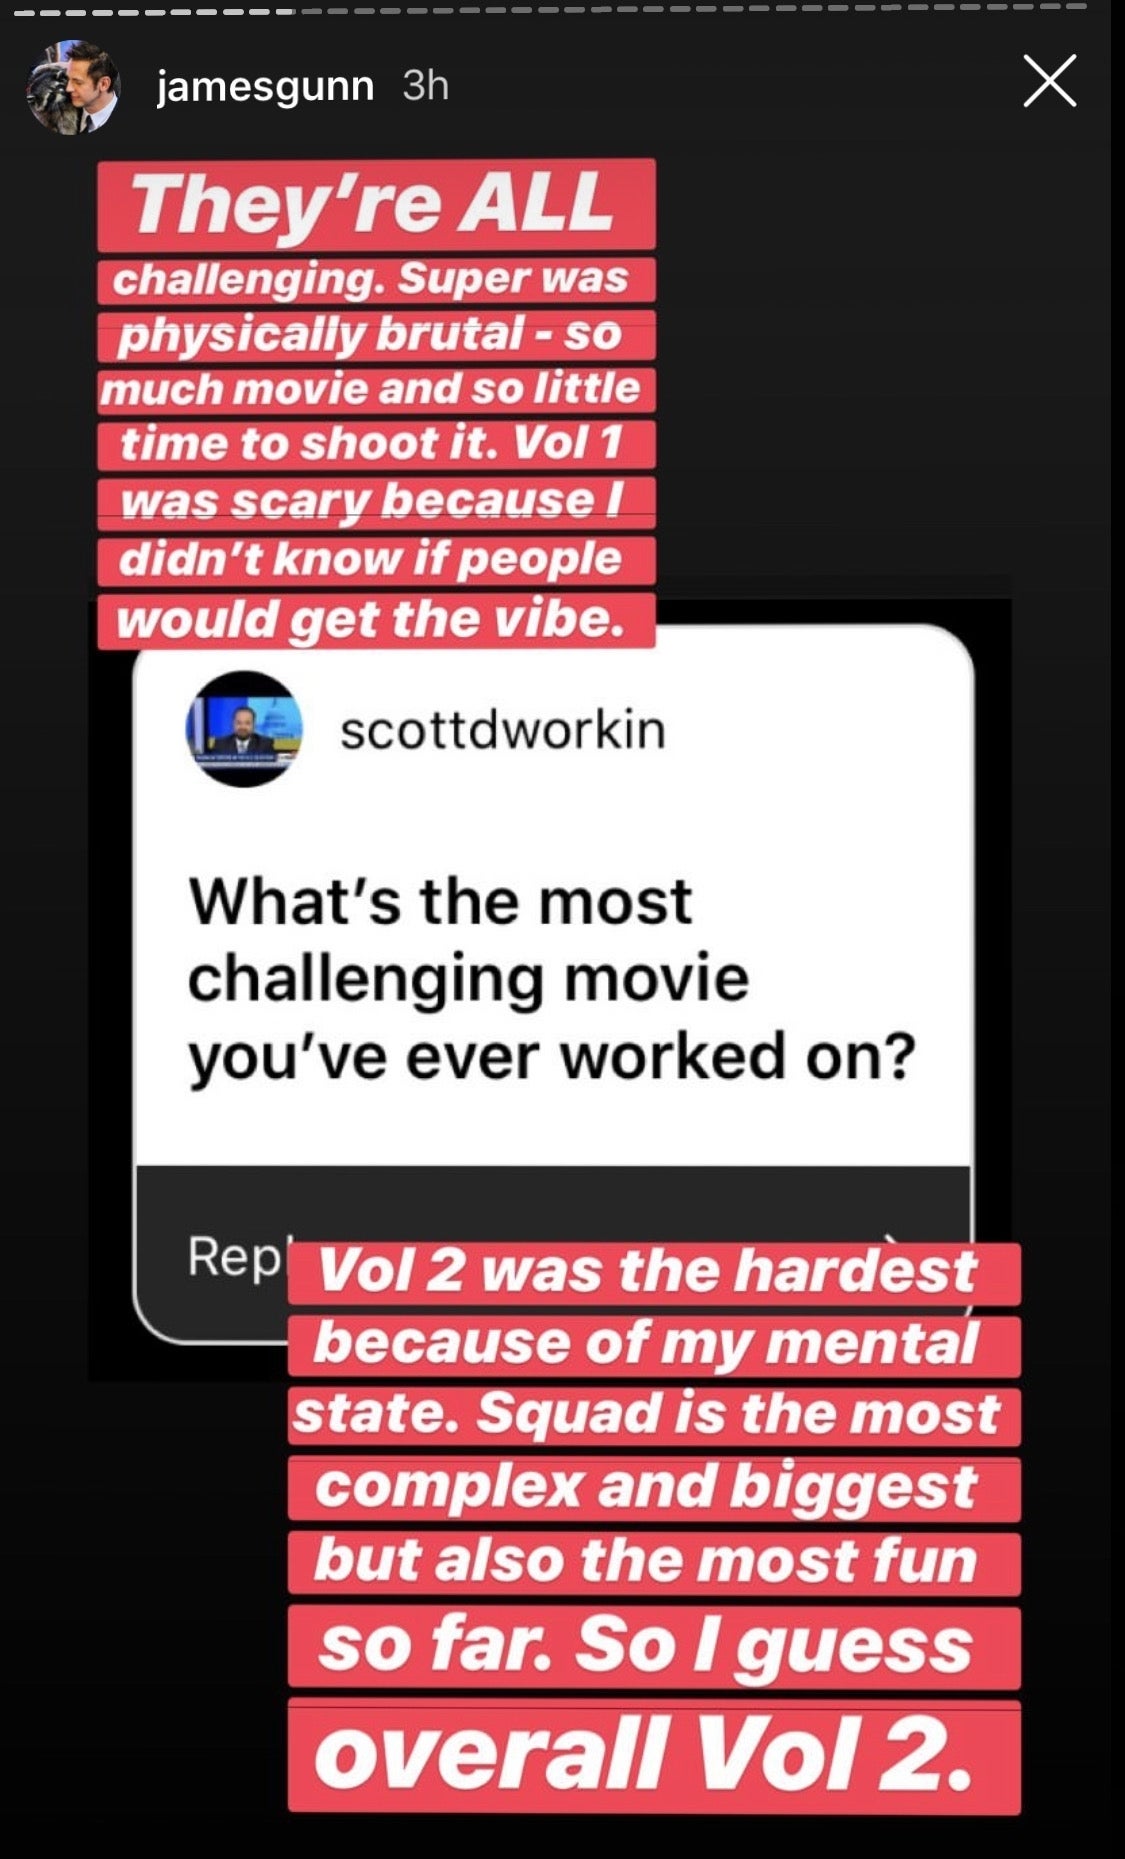Tap the "overall Vol 2." red text block
Screen dimensions: 1125x1859
(654, 1755)
